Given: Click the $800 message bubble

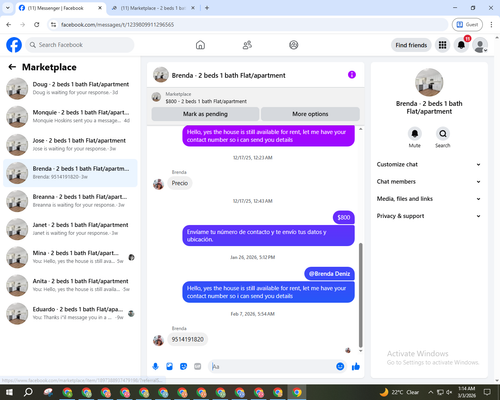Looking at the screenshot, I should [344, 218].
